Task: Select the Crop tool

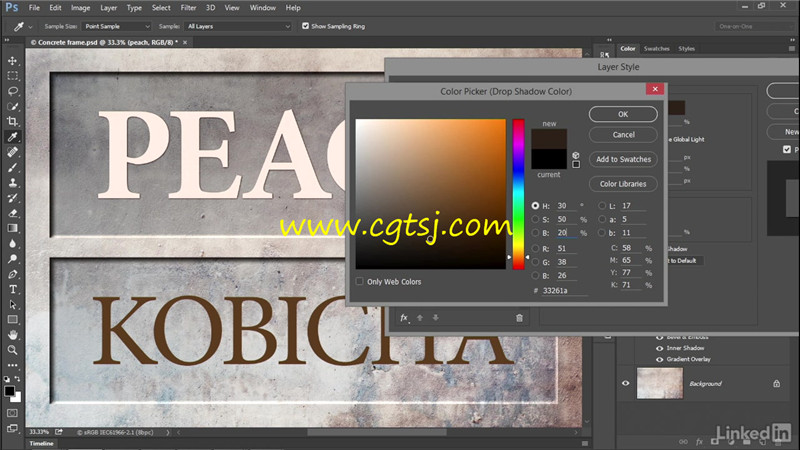Action: tap(12, 121)
